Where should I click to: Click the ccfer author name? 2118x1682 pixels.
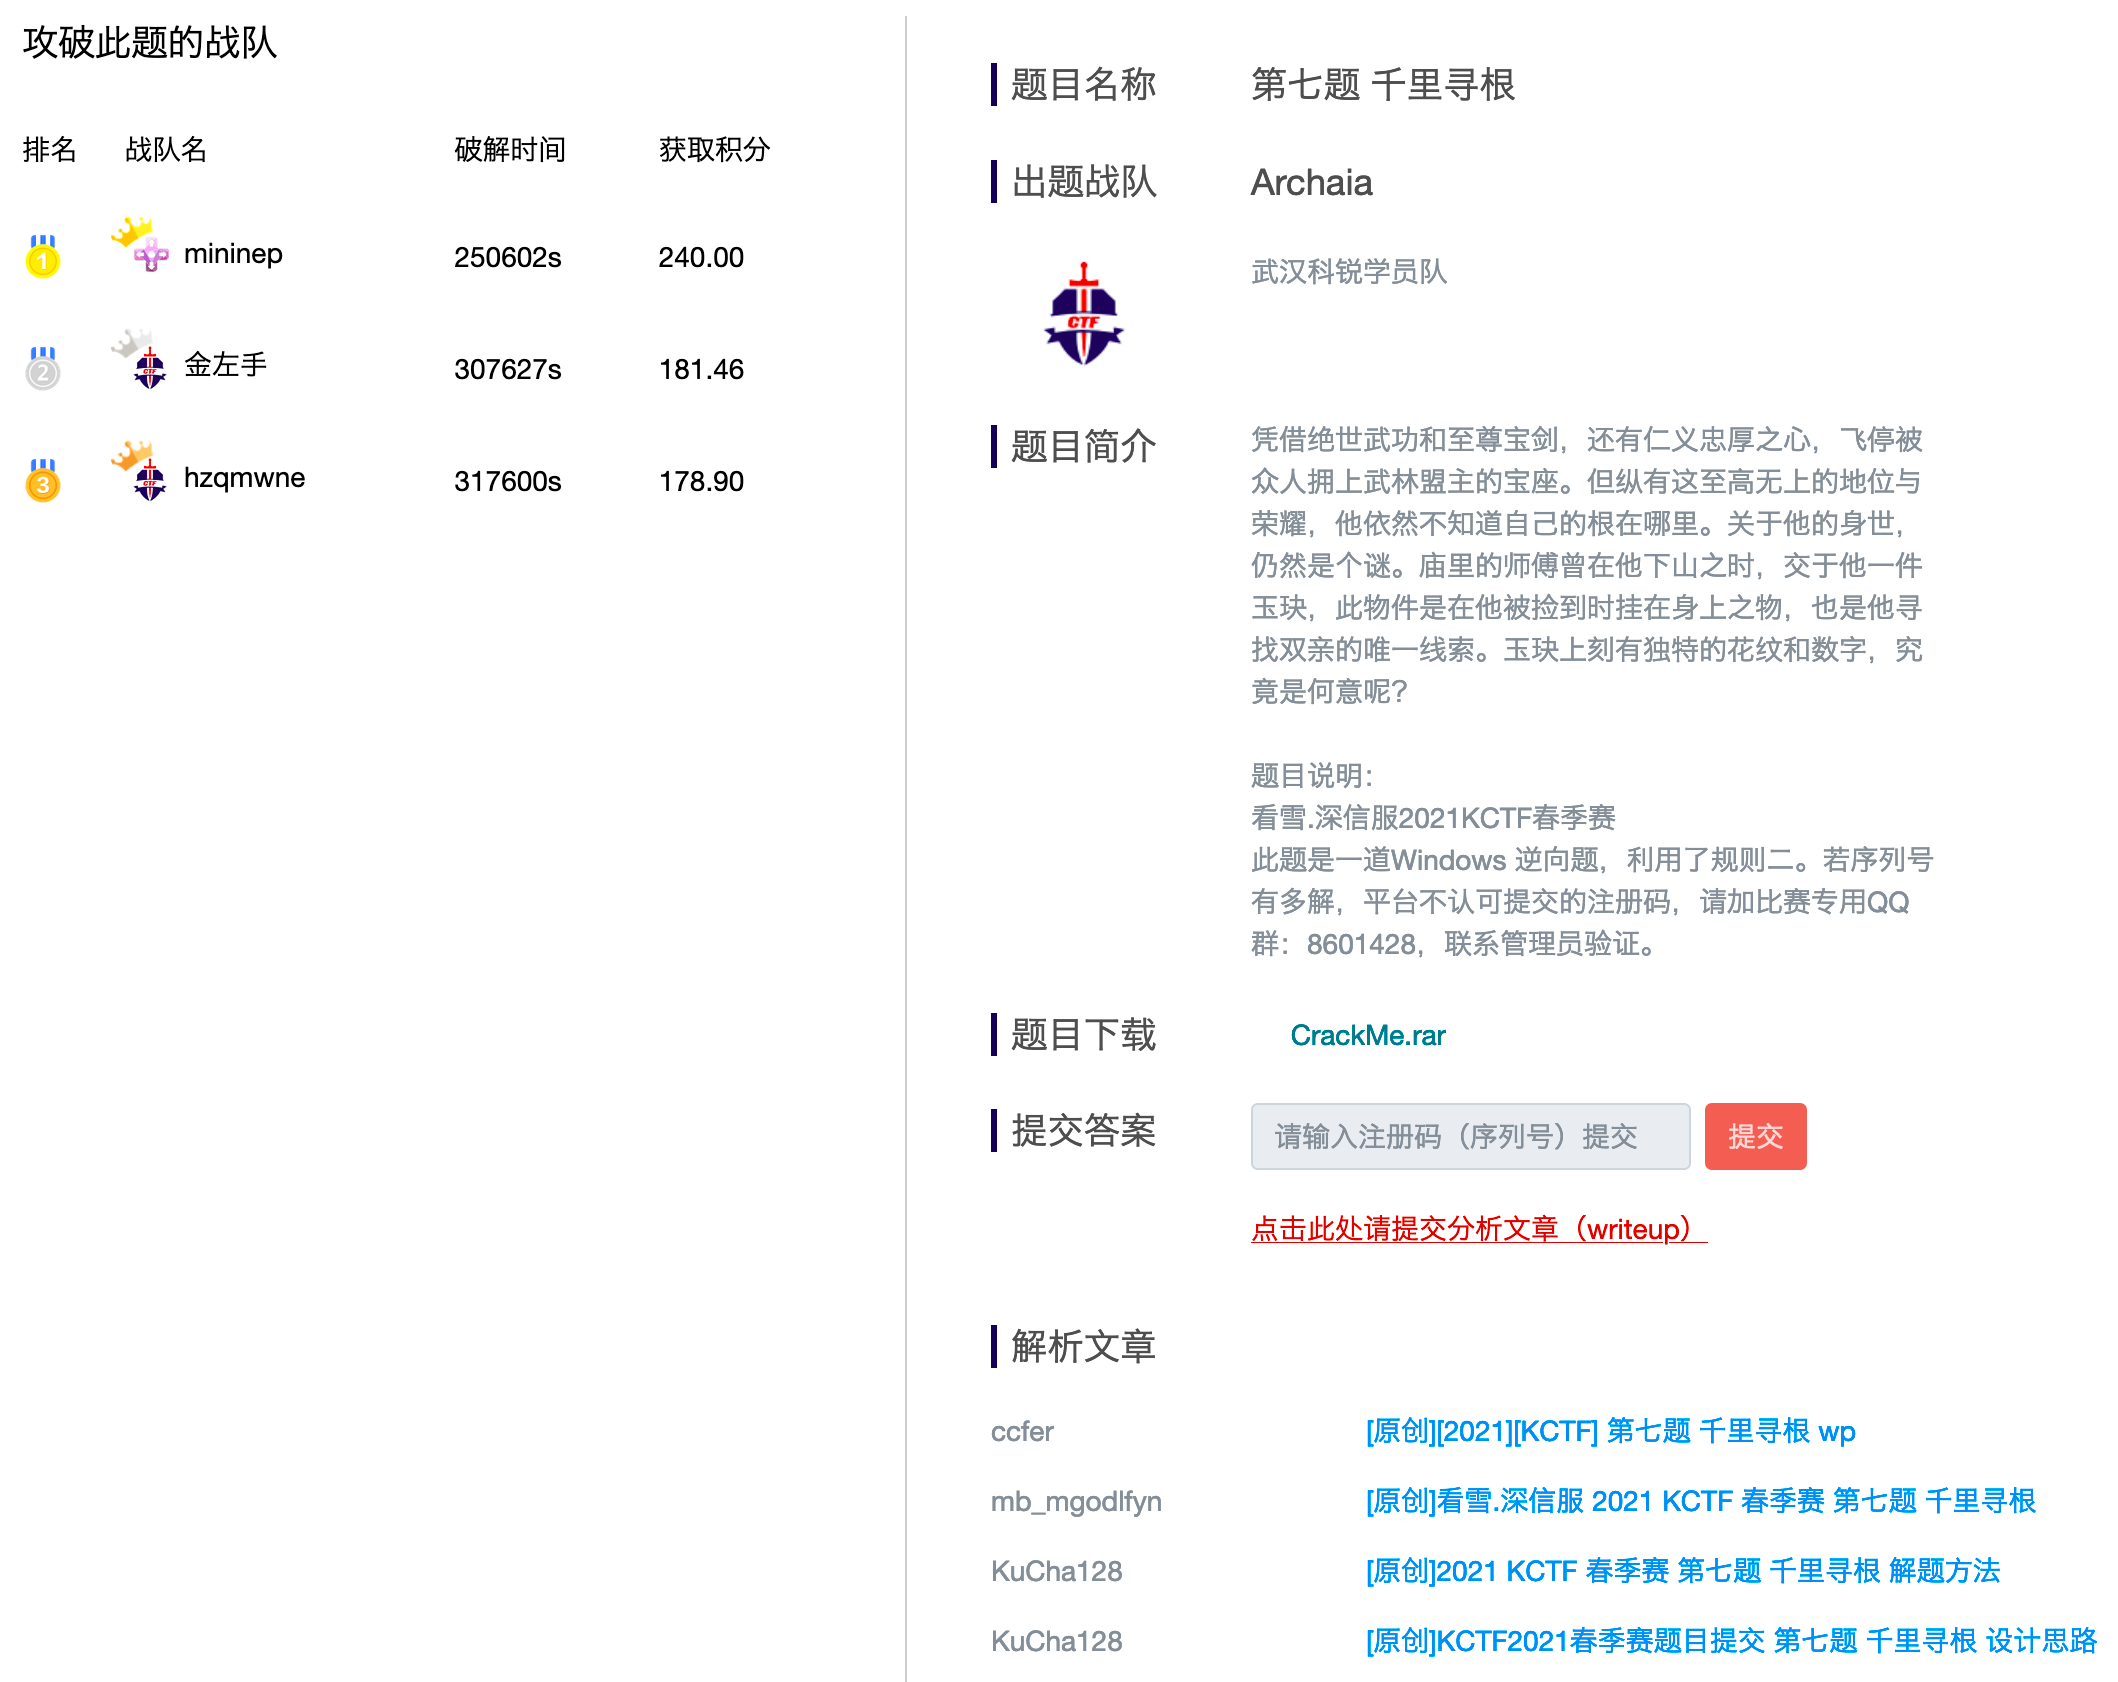click(x=1021, y=1432)
